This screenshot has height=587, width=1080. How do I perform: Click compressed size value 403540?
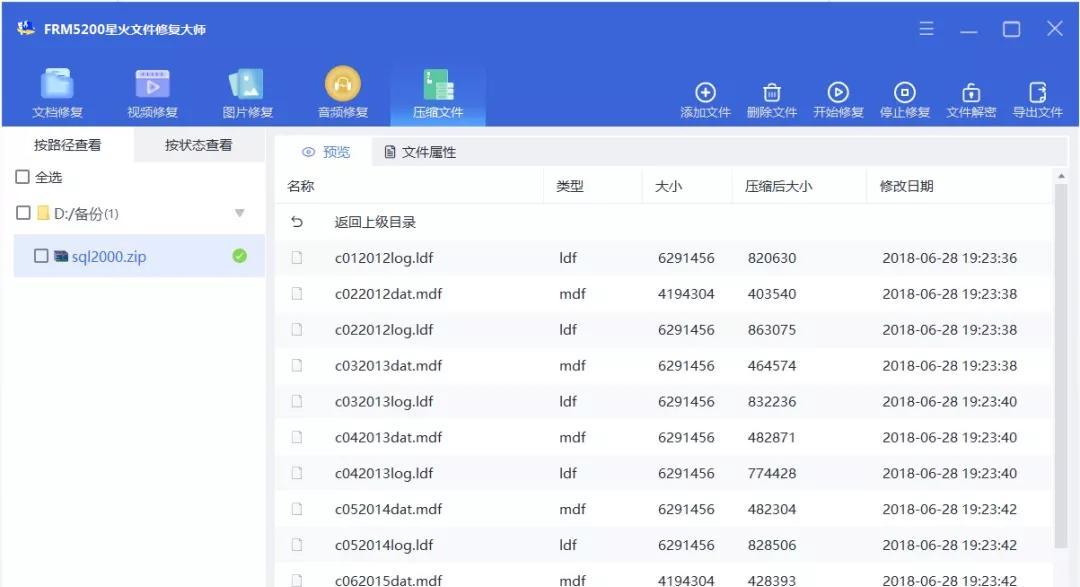[x=771, y=294]
